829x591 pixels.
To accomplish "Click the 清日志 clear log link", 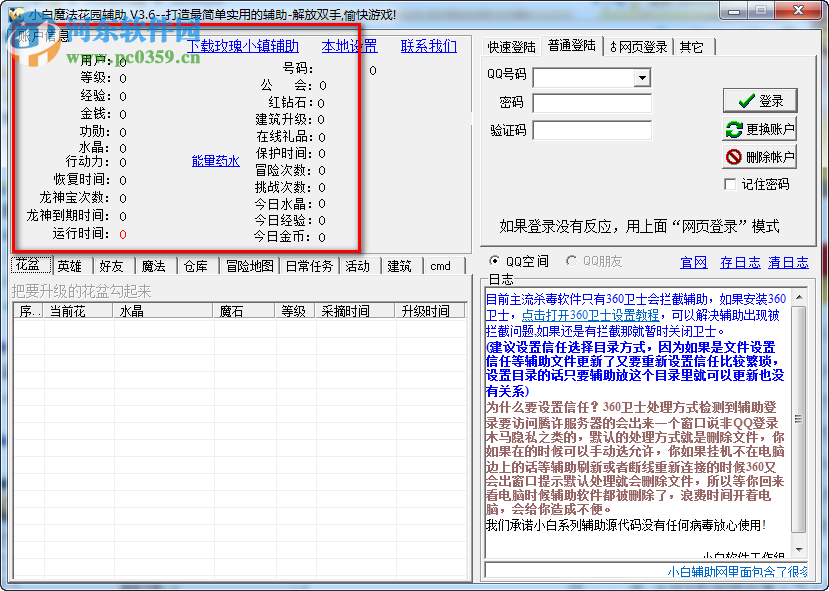I will 788,263.
